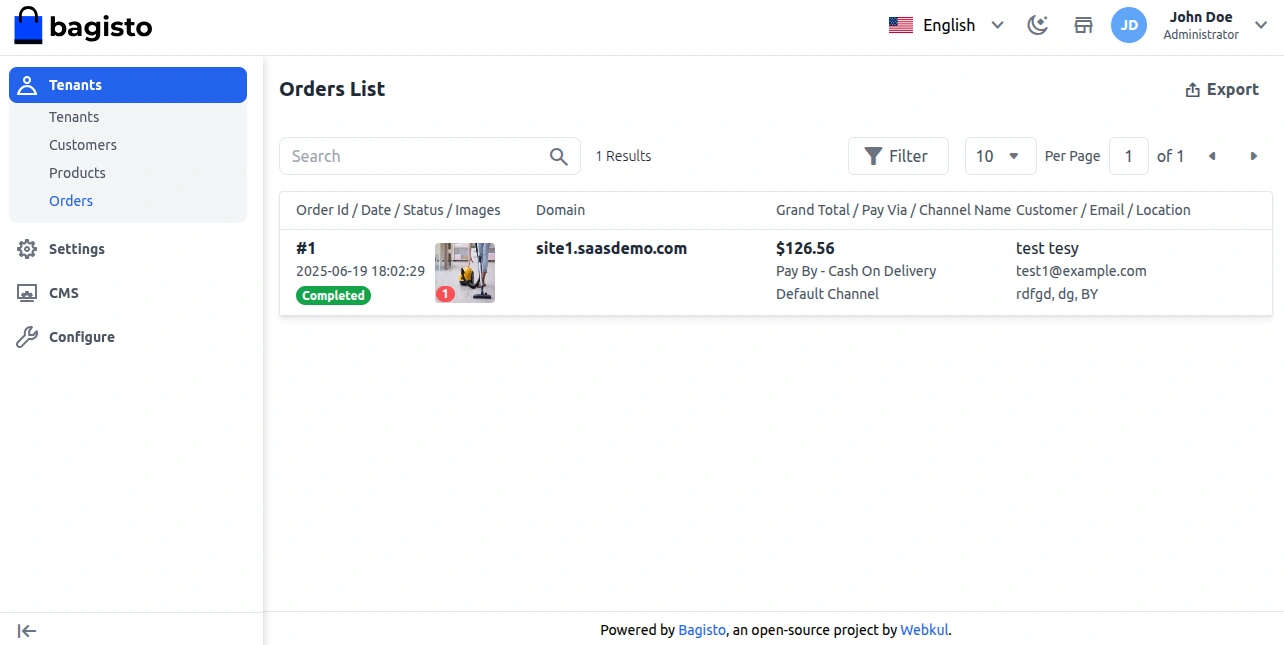The height and width of the screenshot is (645, 1284).
Task: Click the order product image thumbnail
Action: 465,272
